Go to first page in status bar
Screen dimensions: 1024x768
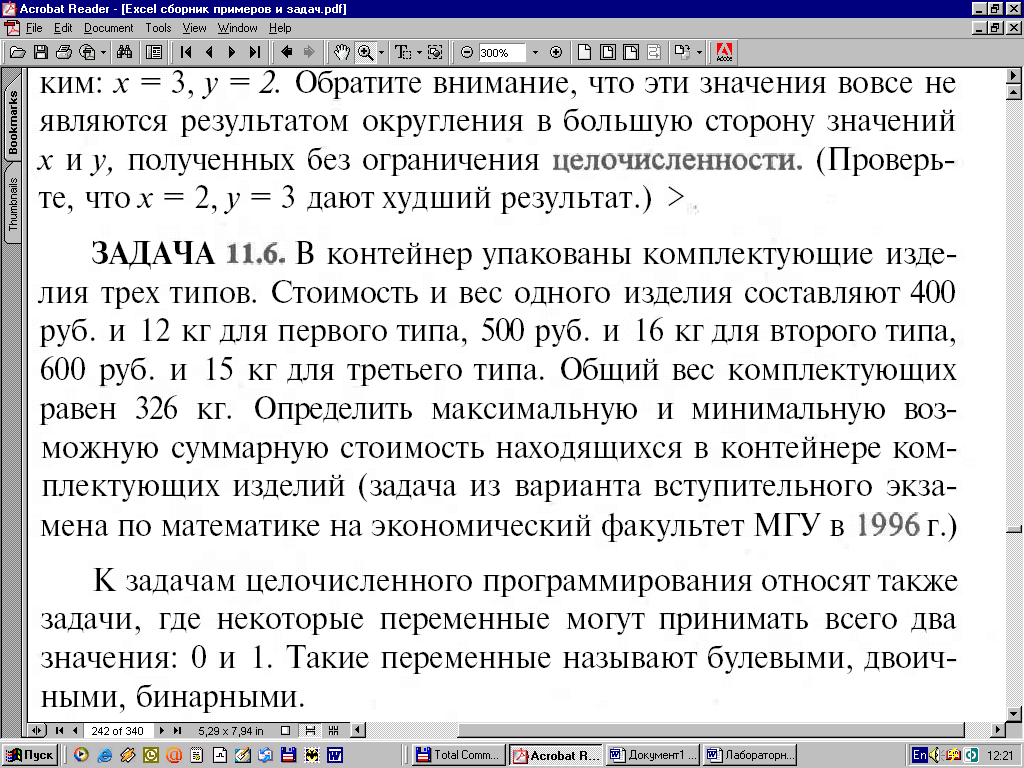click(59, 730)
